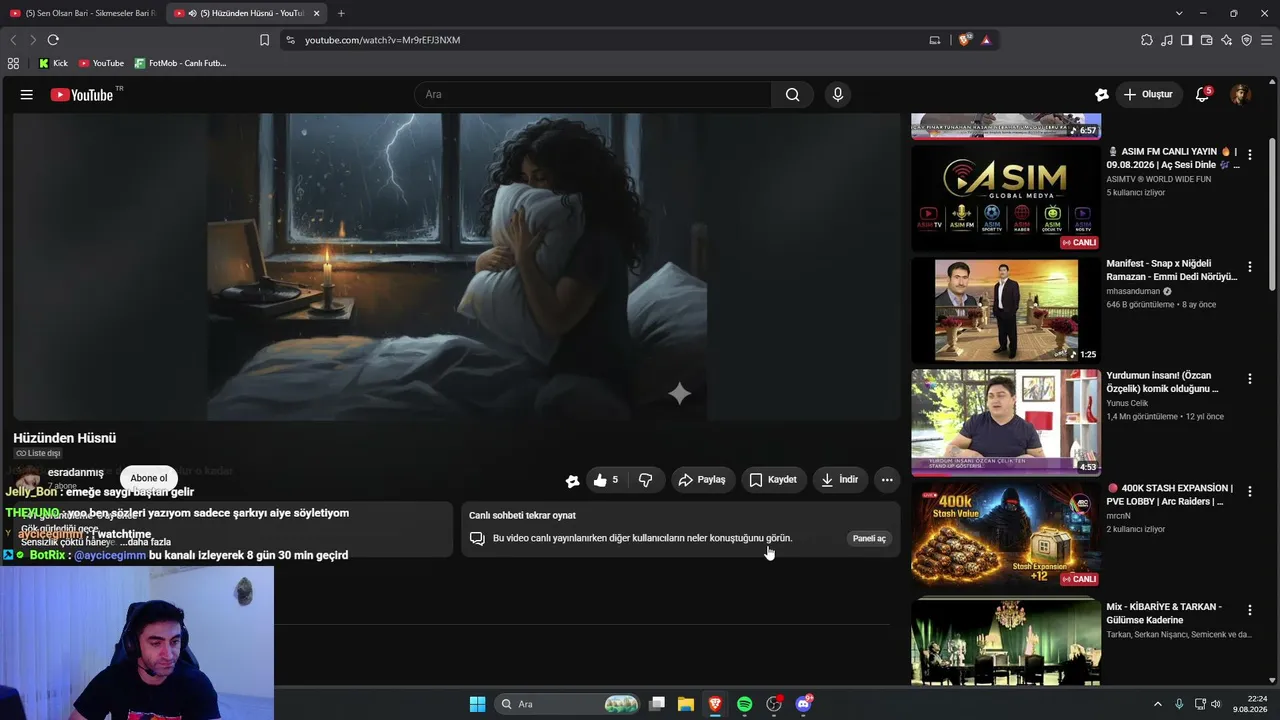This screenshot has height=720, width=1280.
Task: Close the Hüzünden Hüsnü tab
Action: 317,13
